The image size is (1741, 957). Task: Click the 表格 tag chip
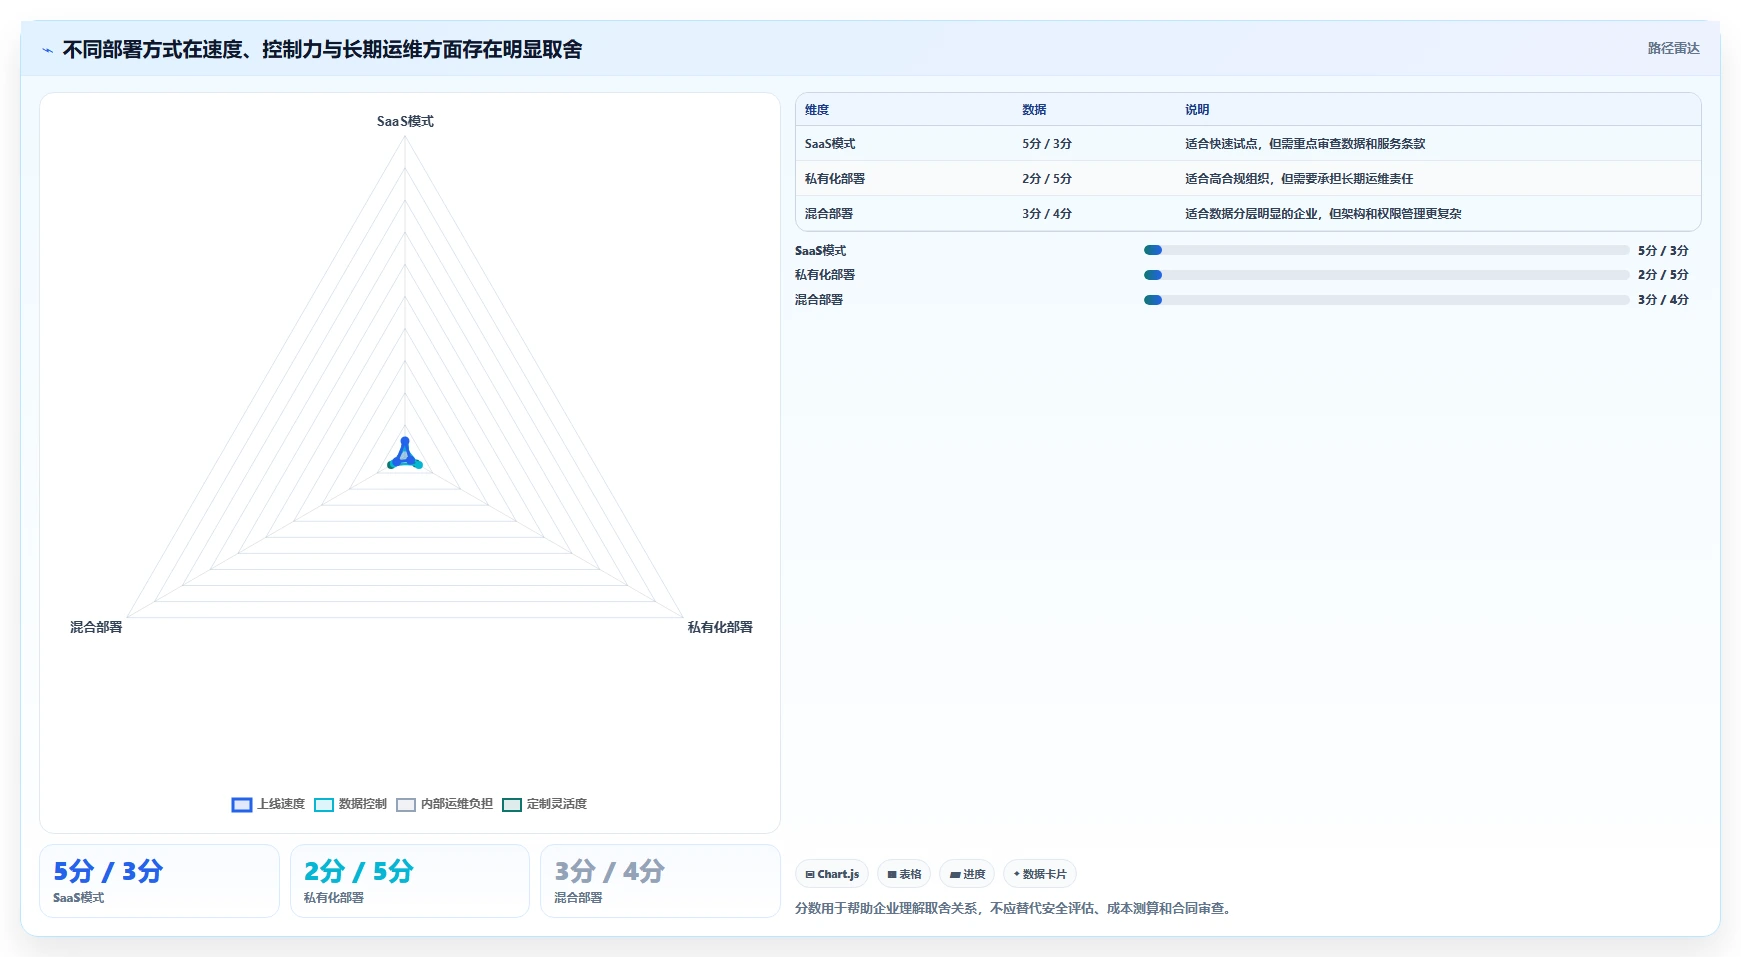[904, 874]
